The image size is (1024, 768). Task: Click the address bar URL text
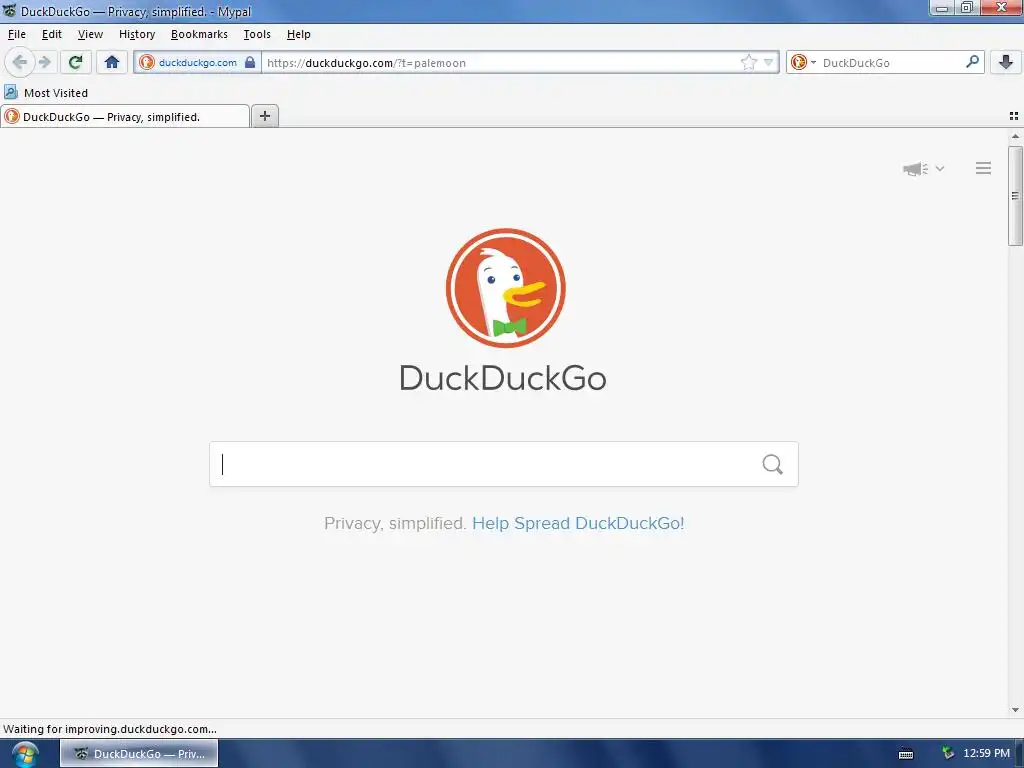click(366, 63)
